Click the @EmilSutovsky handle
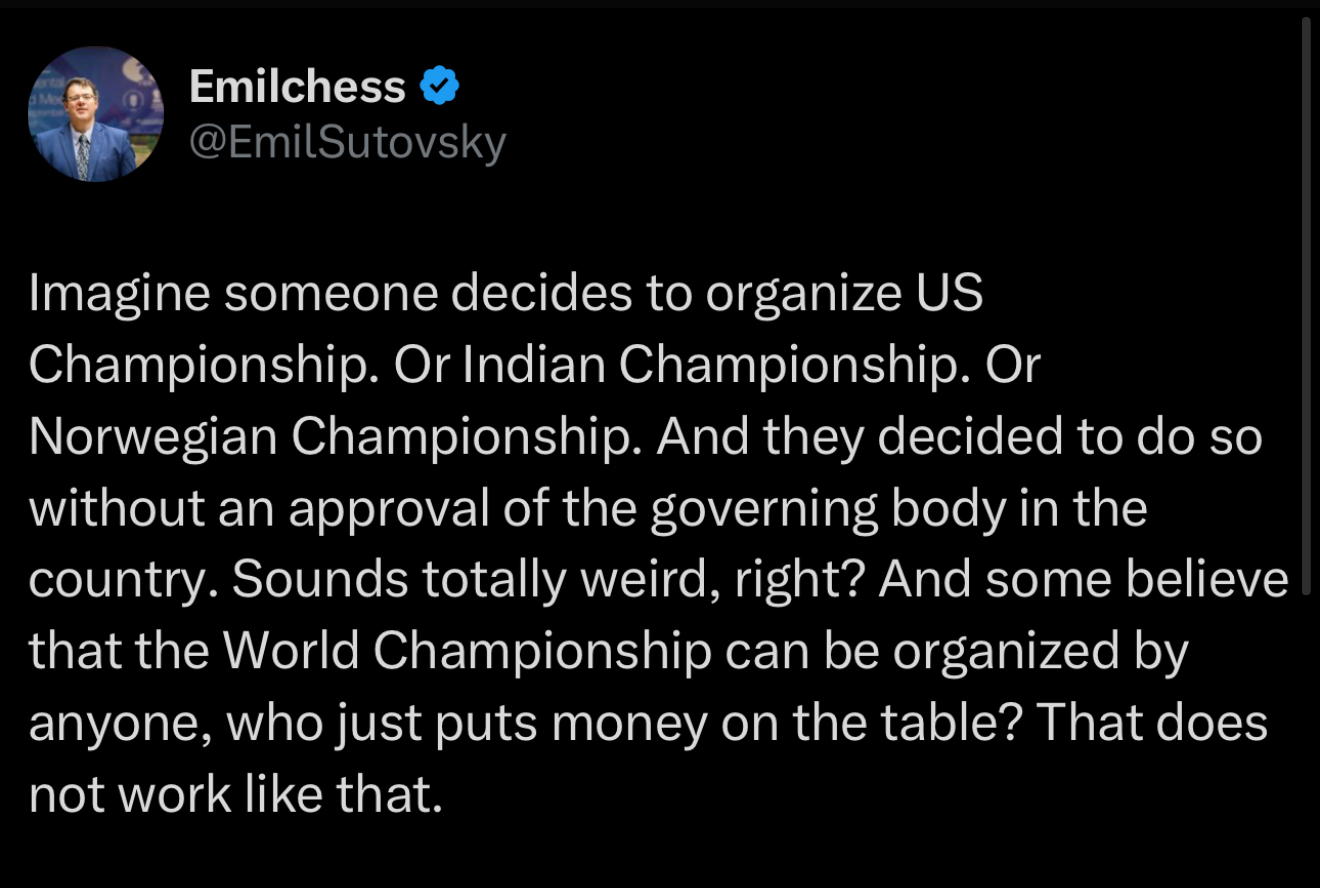Screen dimensions: 1320x888 pyautogui.click(x=347, y=143)
